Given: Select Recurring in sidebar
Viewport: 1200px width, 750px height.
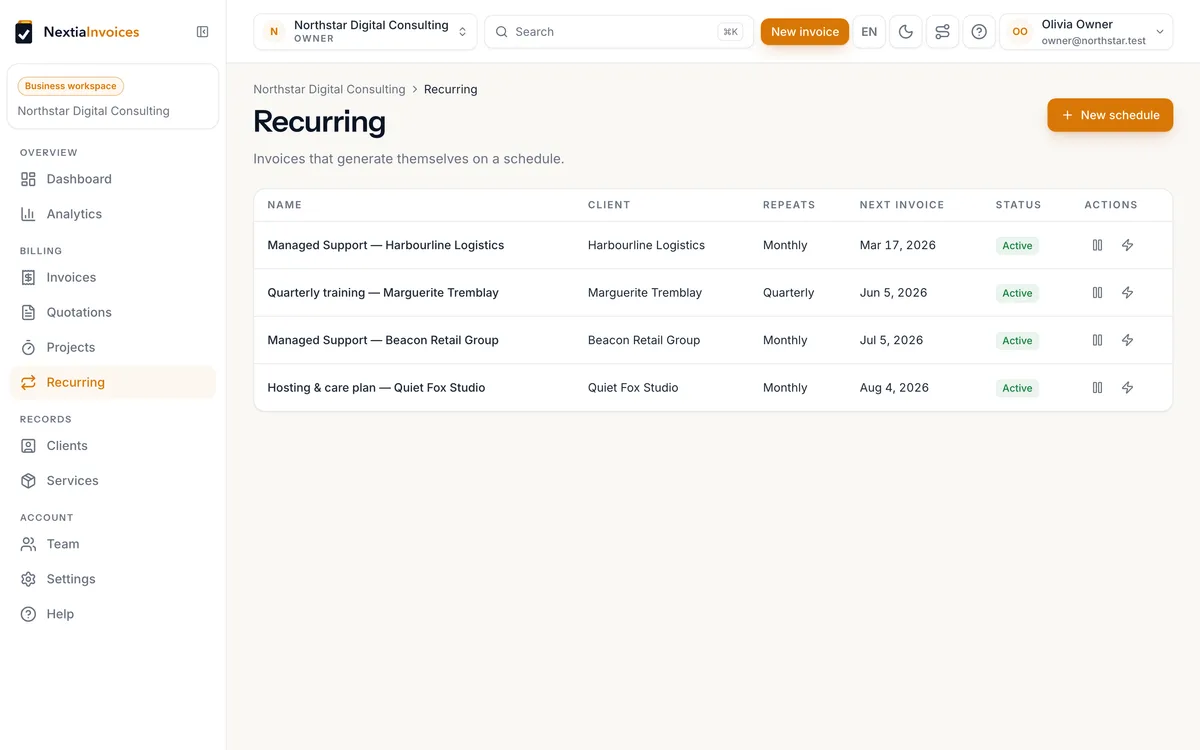Looking at the screenshot, I should (x=112, y=382).
